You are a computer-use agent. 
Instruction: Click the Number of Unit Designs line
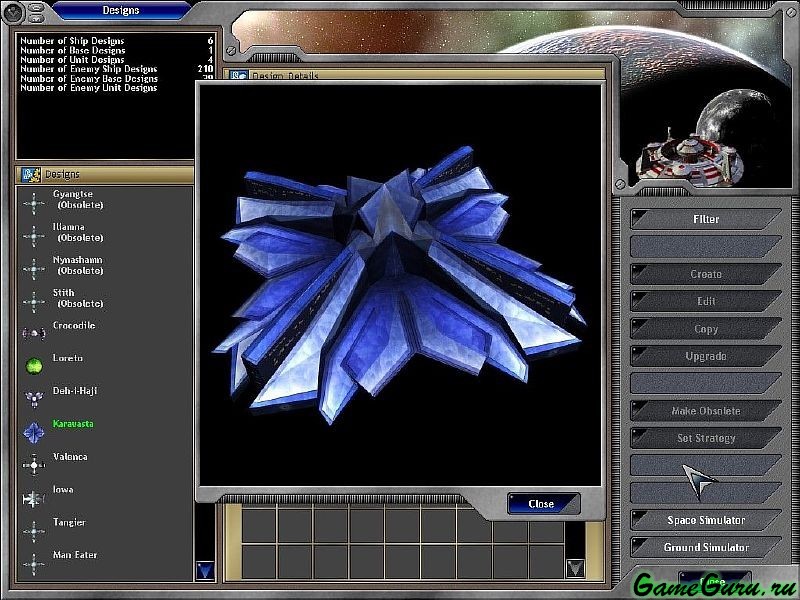point(116,60)
